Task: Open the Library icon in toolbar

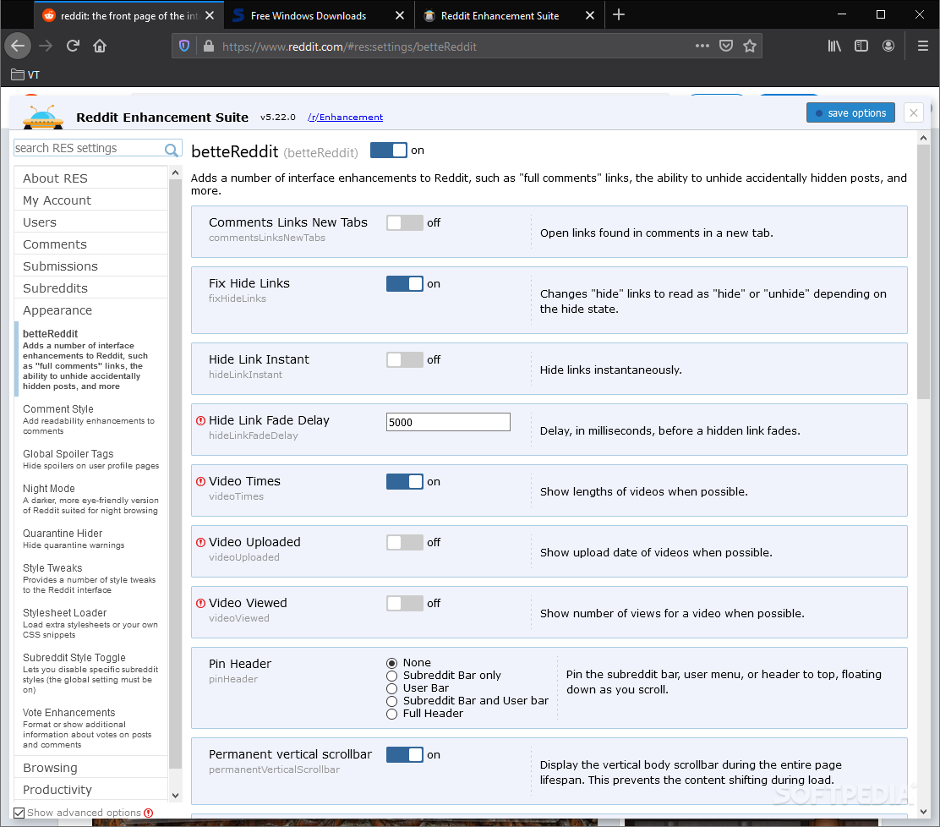Action: tap(834, 46)
